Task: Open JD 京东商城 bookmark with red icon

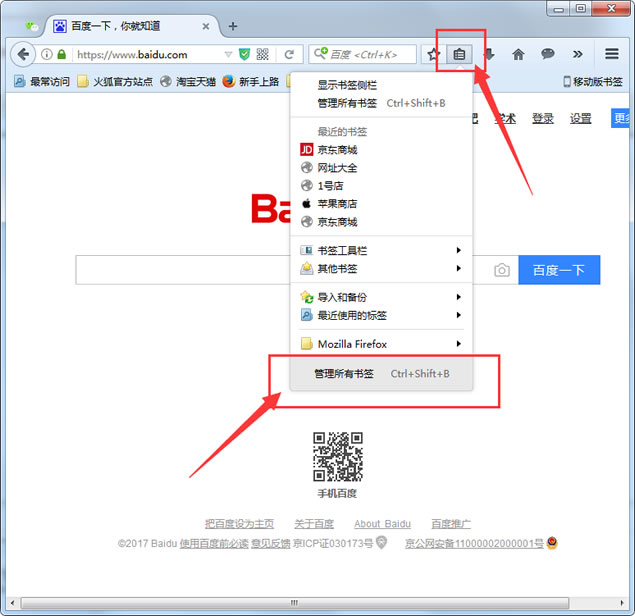Action: coord(381,150)
